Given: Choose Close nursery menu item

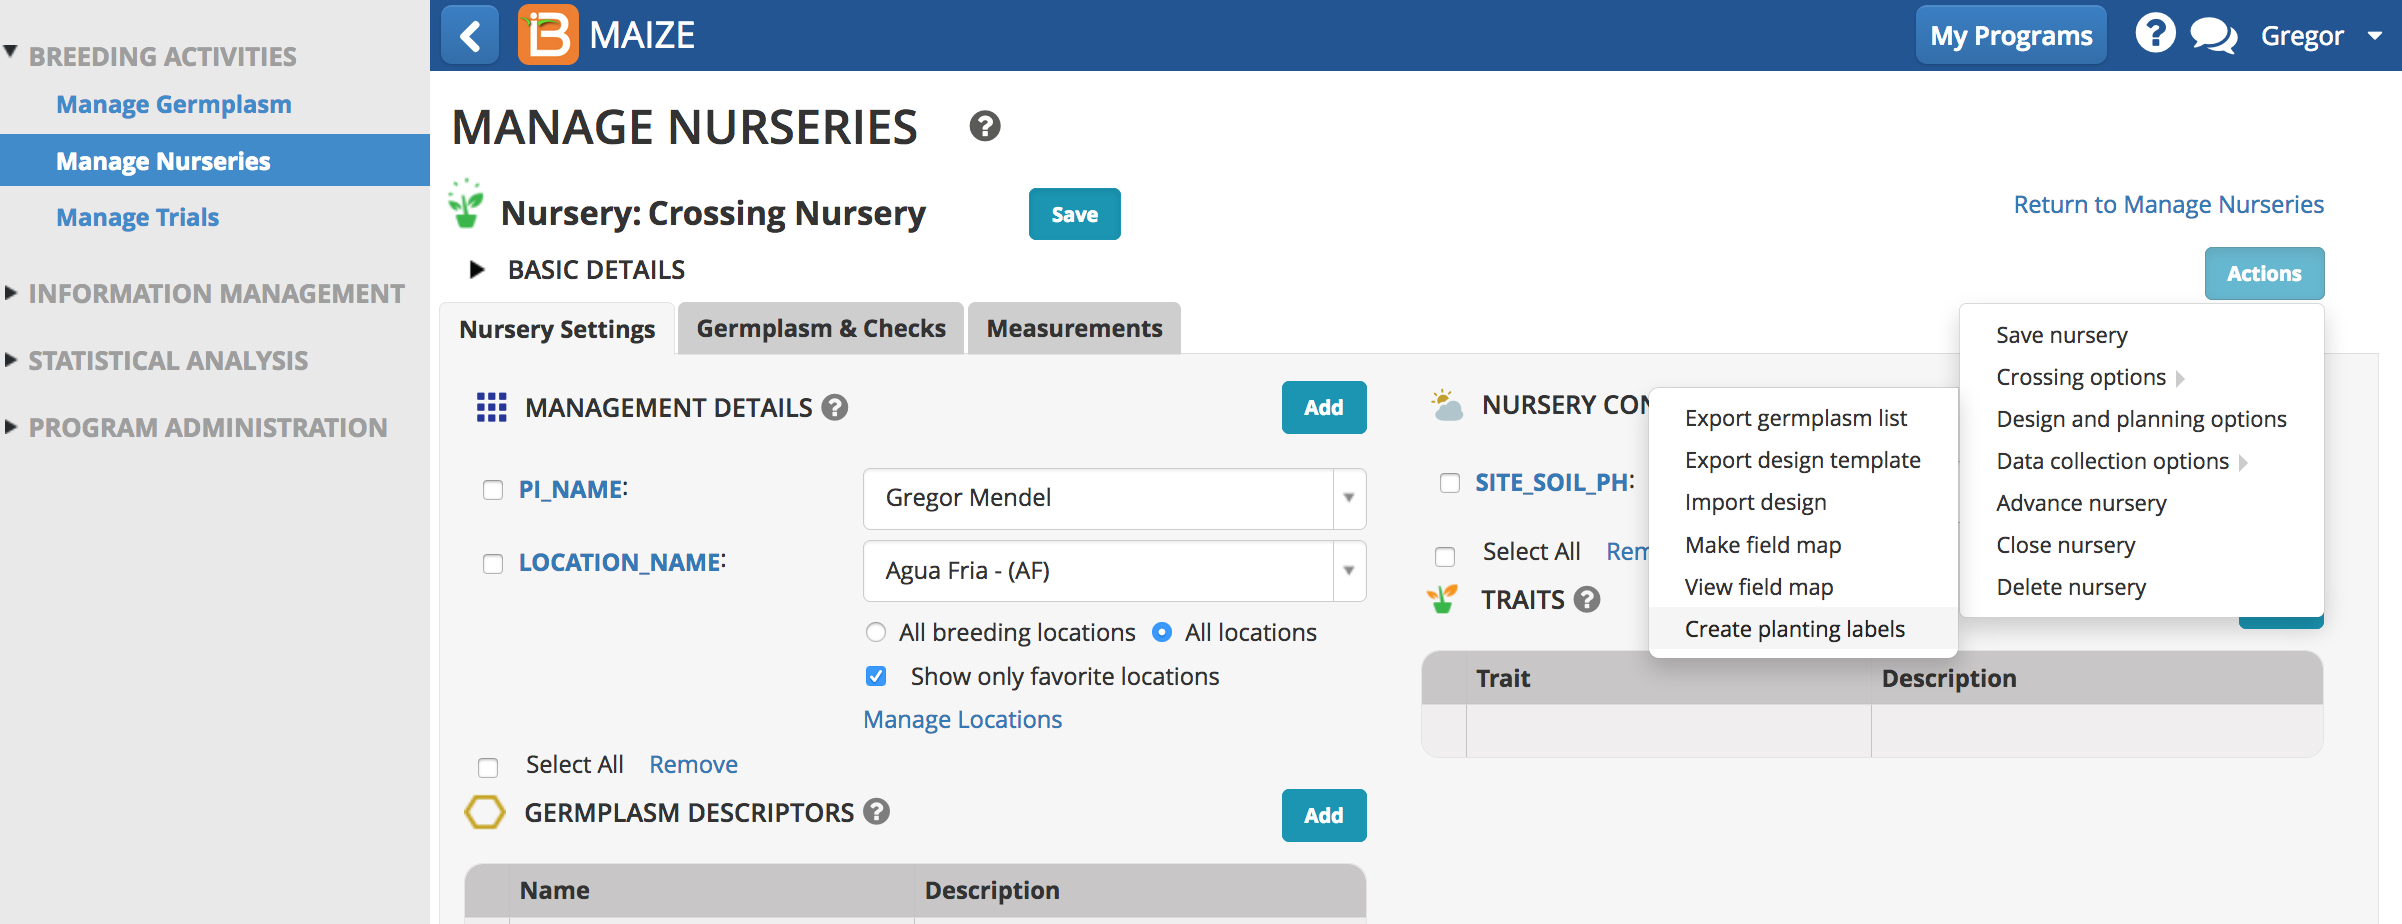Looking at the screenshot, I should coord(2065,545).
